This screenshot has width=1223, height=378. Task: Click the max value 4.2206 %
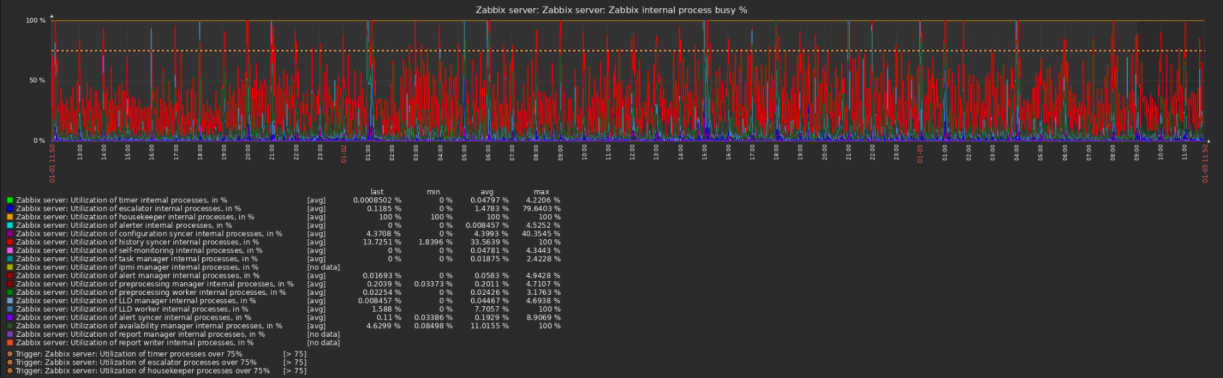tap(542, 200)
